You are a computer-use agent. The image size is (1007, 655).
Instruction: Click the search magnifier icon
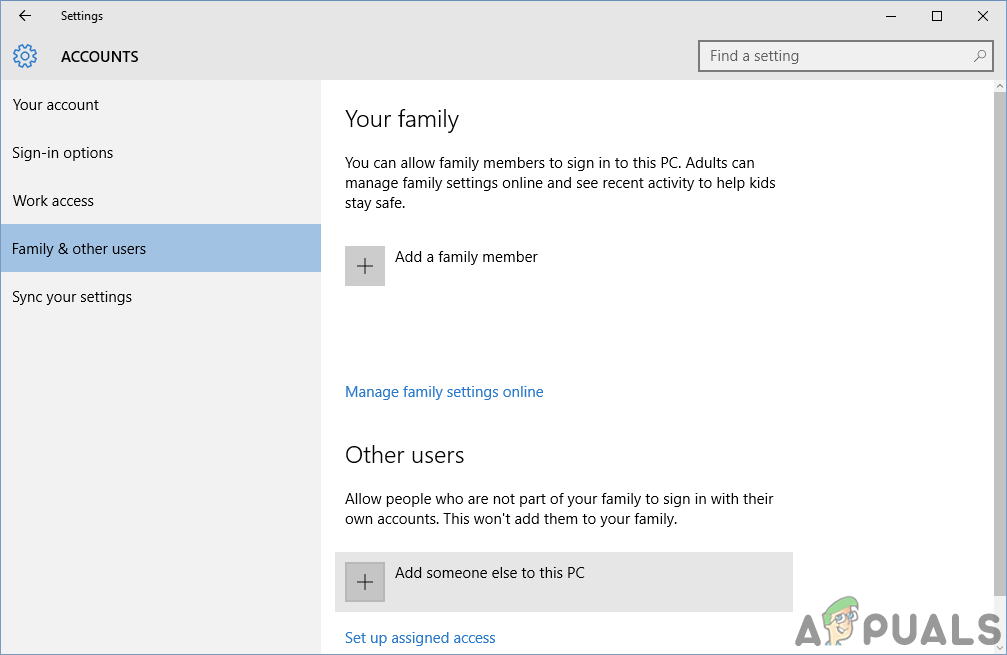click(x=980, y=56)
